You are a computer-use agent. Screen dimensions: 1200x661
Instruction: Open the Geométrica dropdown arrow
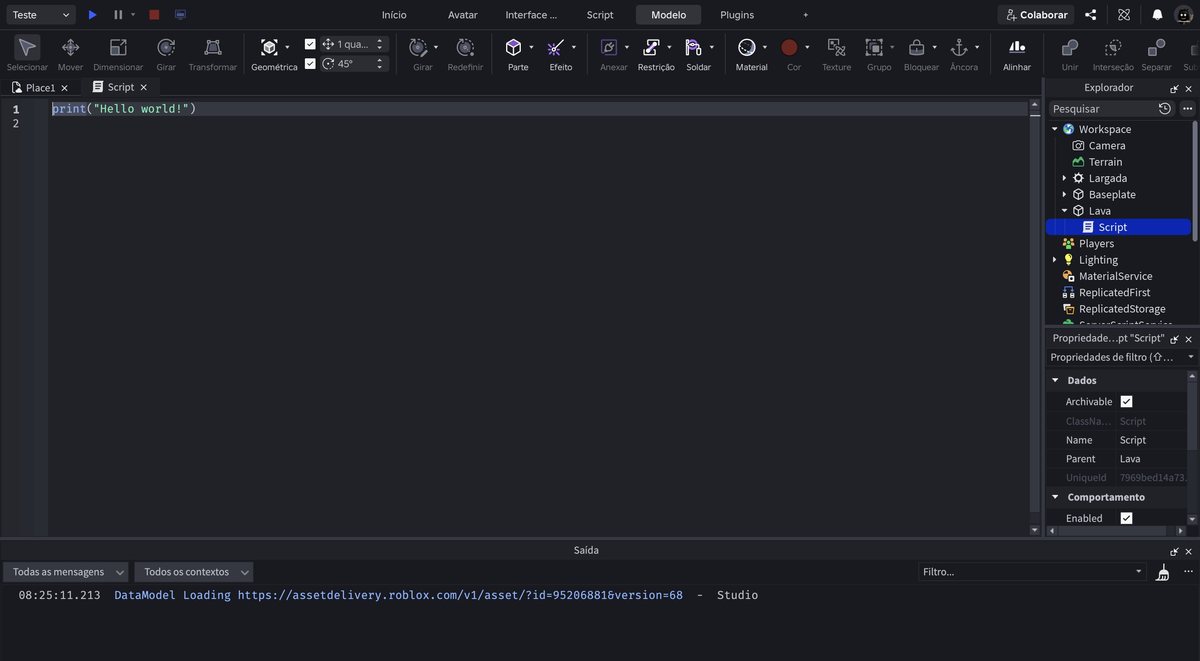pos(287,47)
